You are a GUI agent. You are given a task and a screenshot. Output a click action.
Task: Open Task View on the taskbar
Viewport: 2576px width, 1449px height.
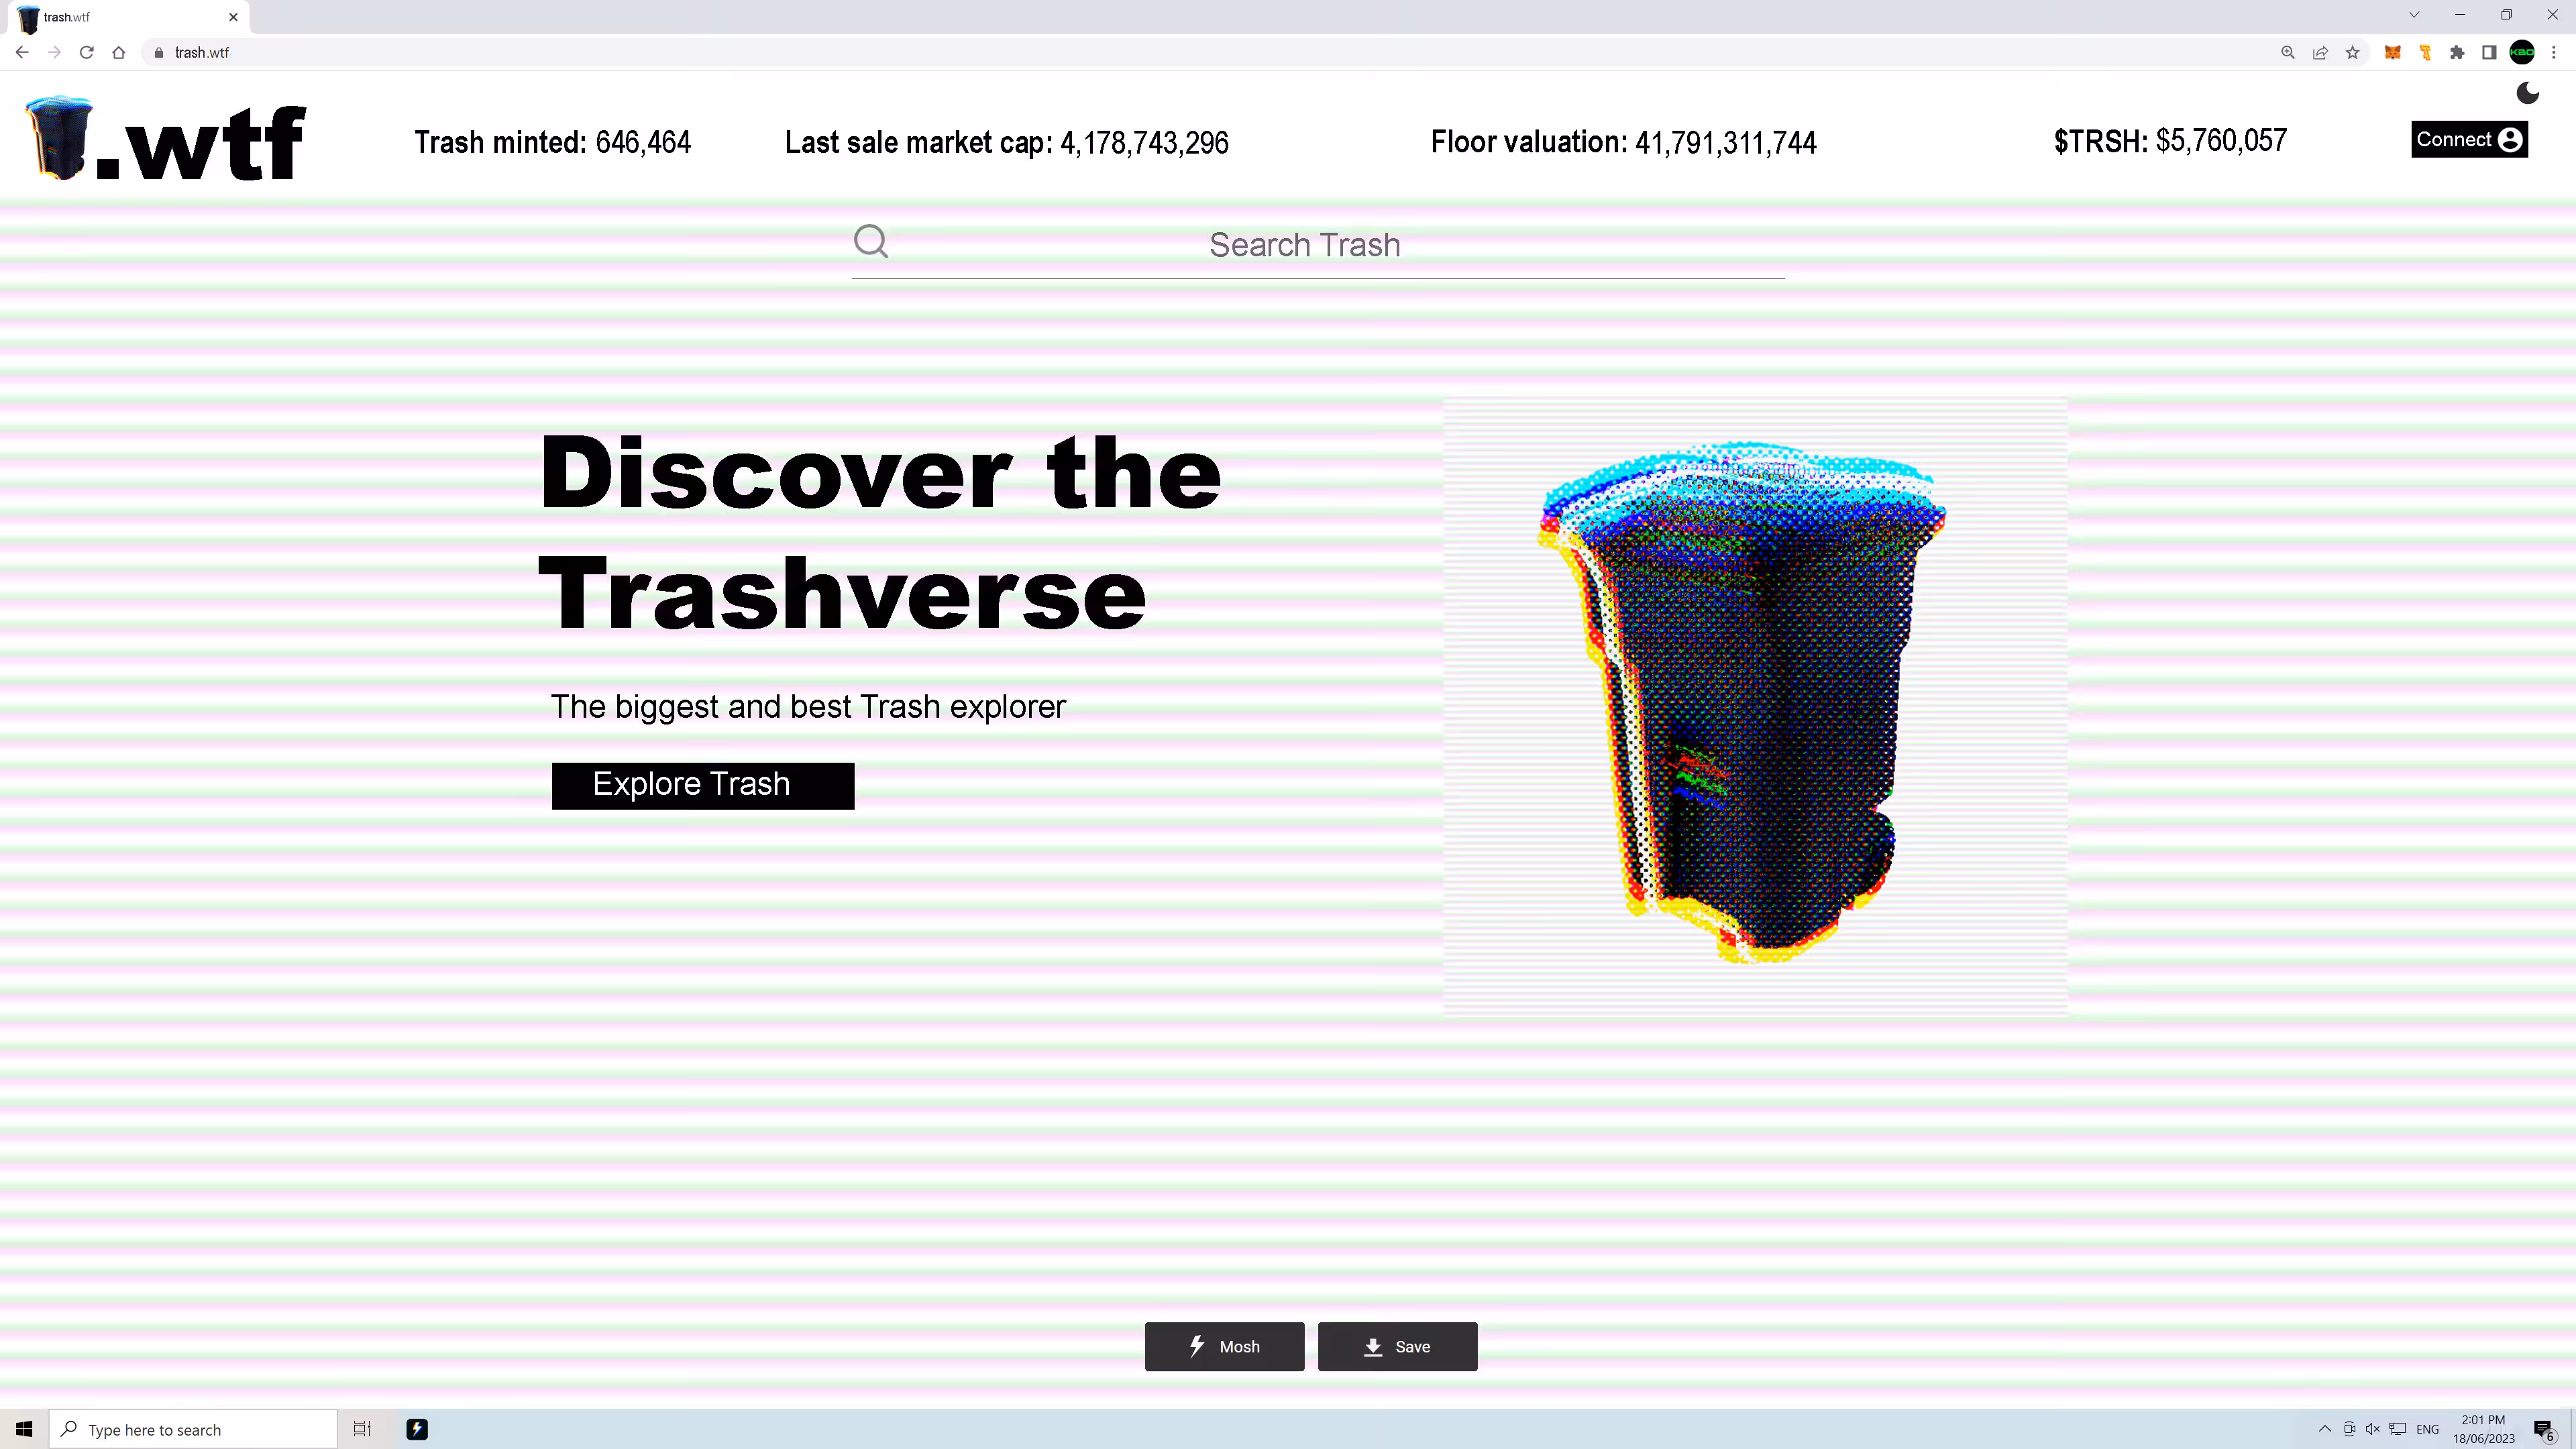pyautogui.click(x=362, y=1429)
